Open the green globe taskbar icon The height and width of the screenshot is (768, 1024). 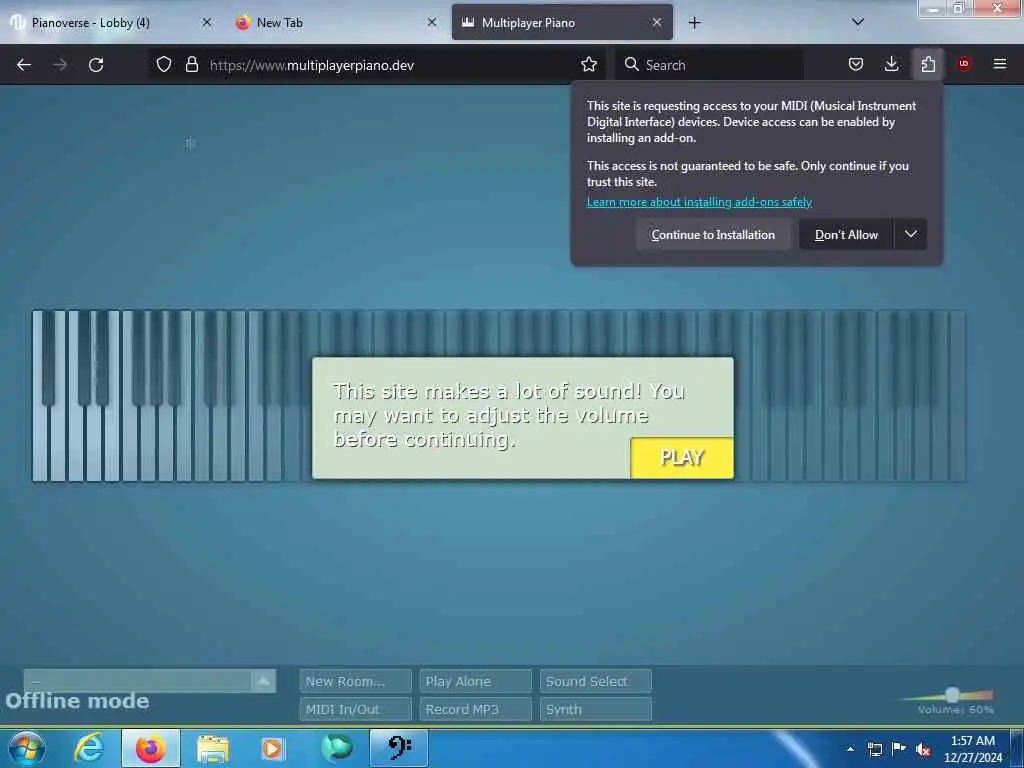click(x=336, y=748)
